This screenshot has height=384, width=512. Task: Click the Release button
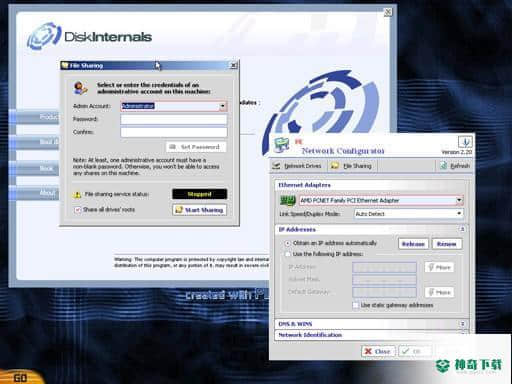413,244
